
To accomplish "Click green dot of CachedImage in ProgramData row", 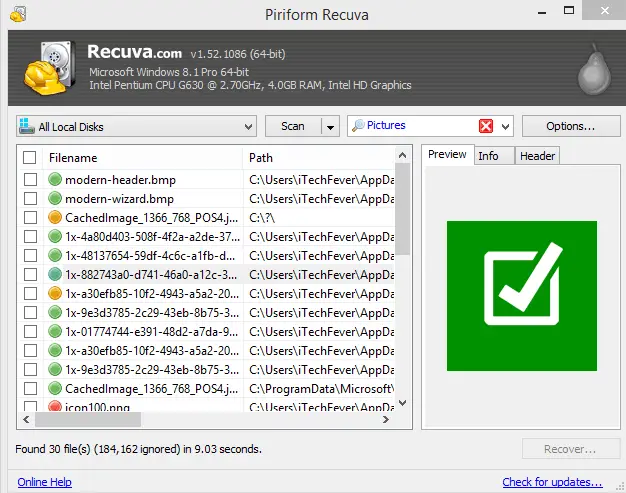I will pyautogui.click(x=55, y=388).
